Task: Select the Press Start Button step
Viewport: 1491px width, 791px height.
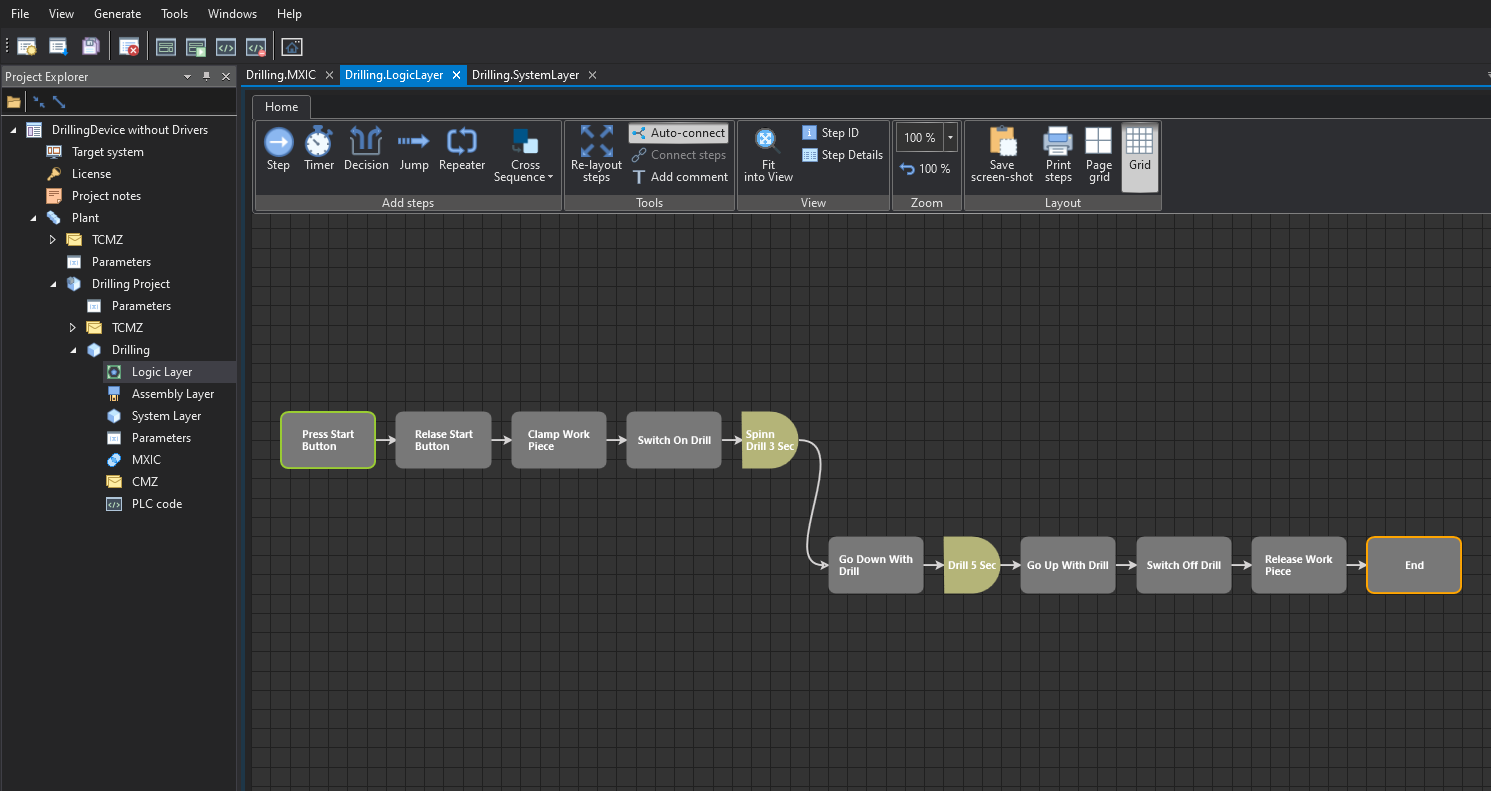Action: [x=328, y=440]
